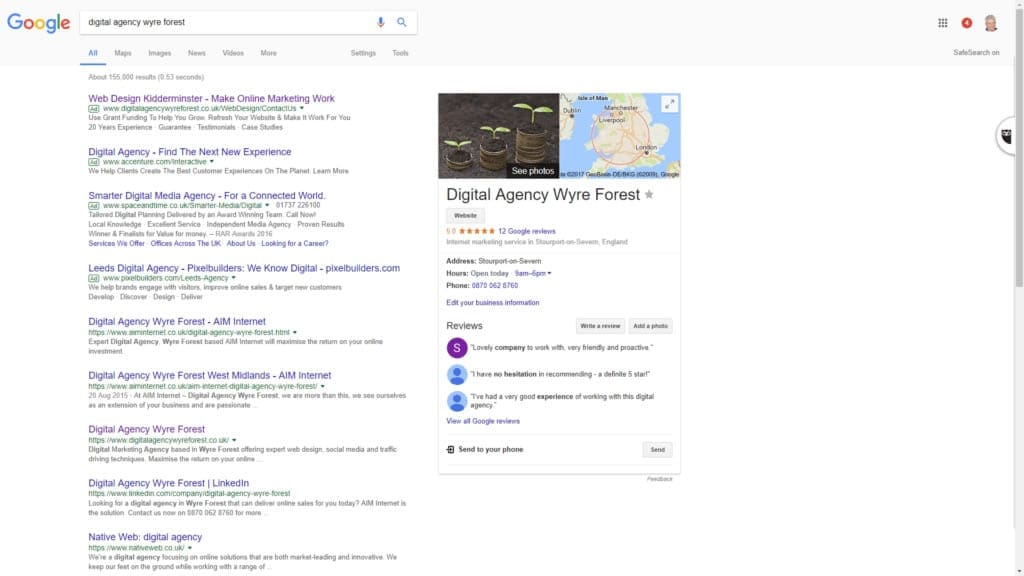This screenshot has width=1024, height=576.
Task: Click the Website button in business panel
Action: [465, 216]
